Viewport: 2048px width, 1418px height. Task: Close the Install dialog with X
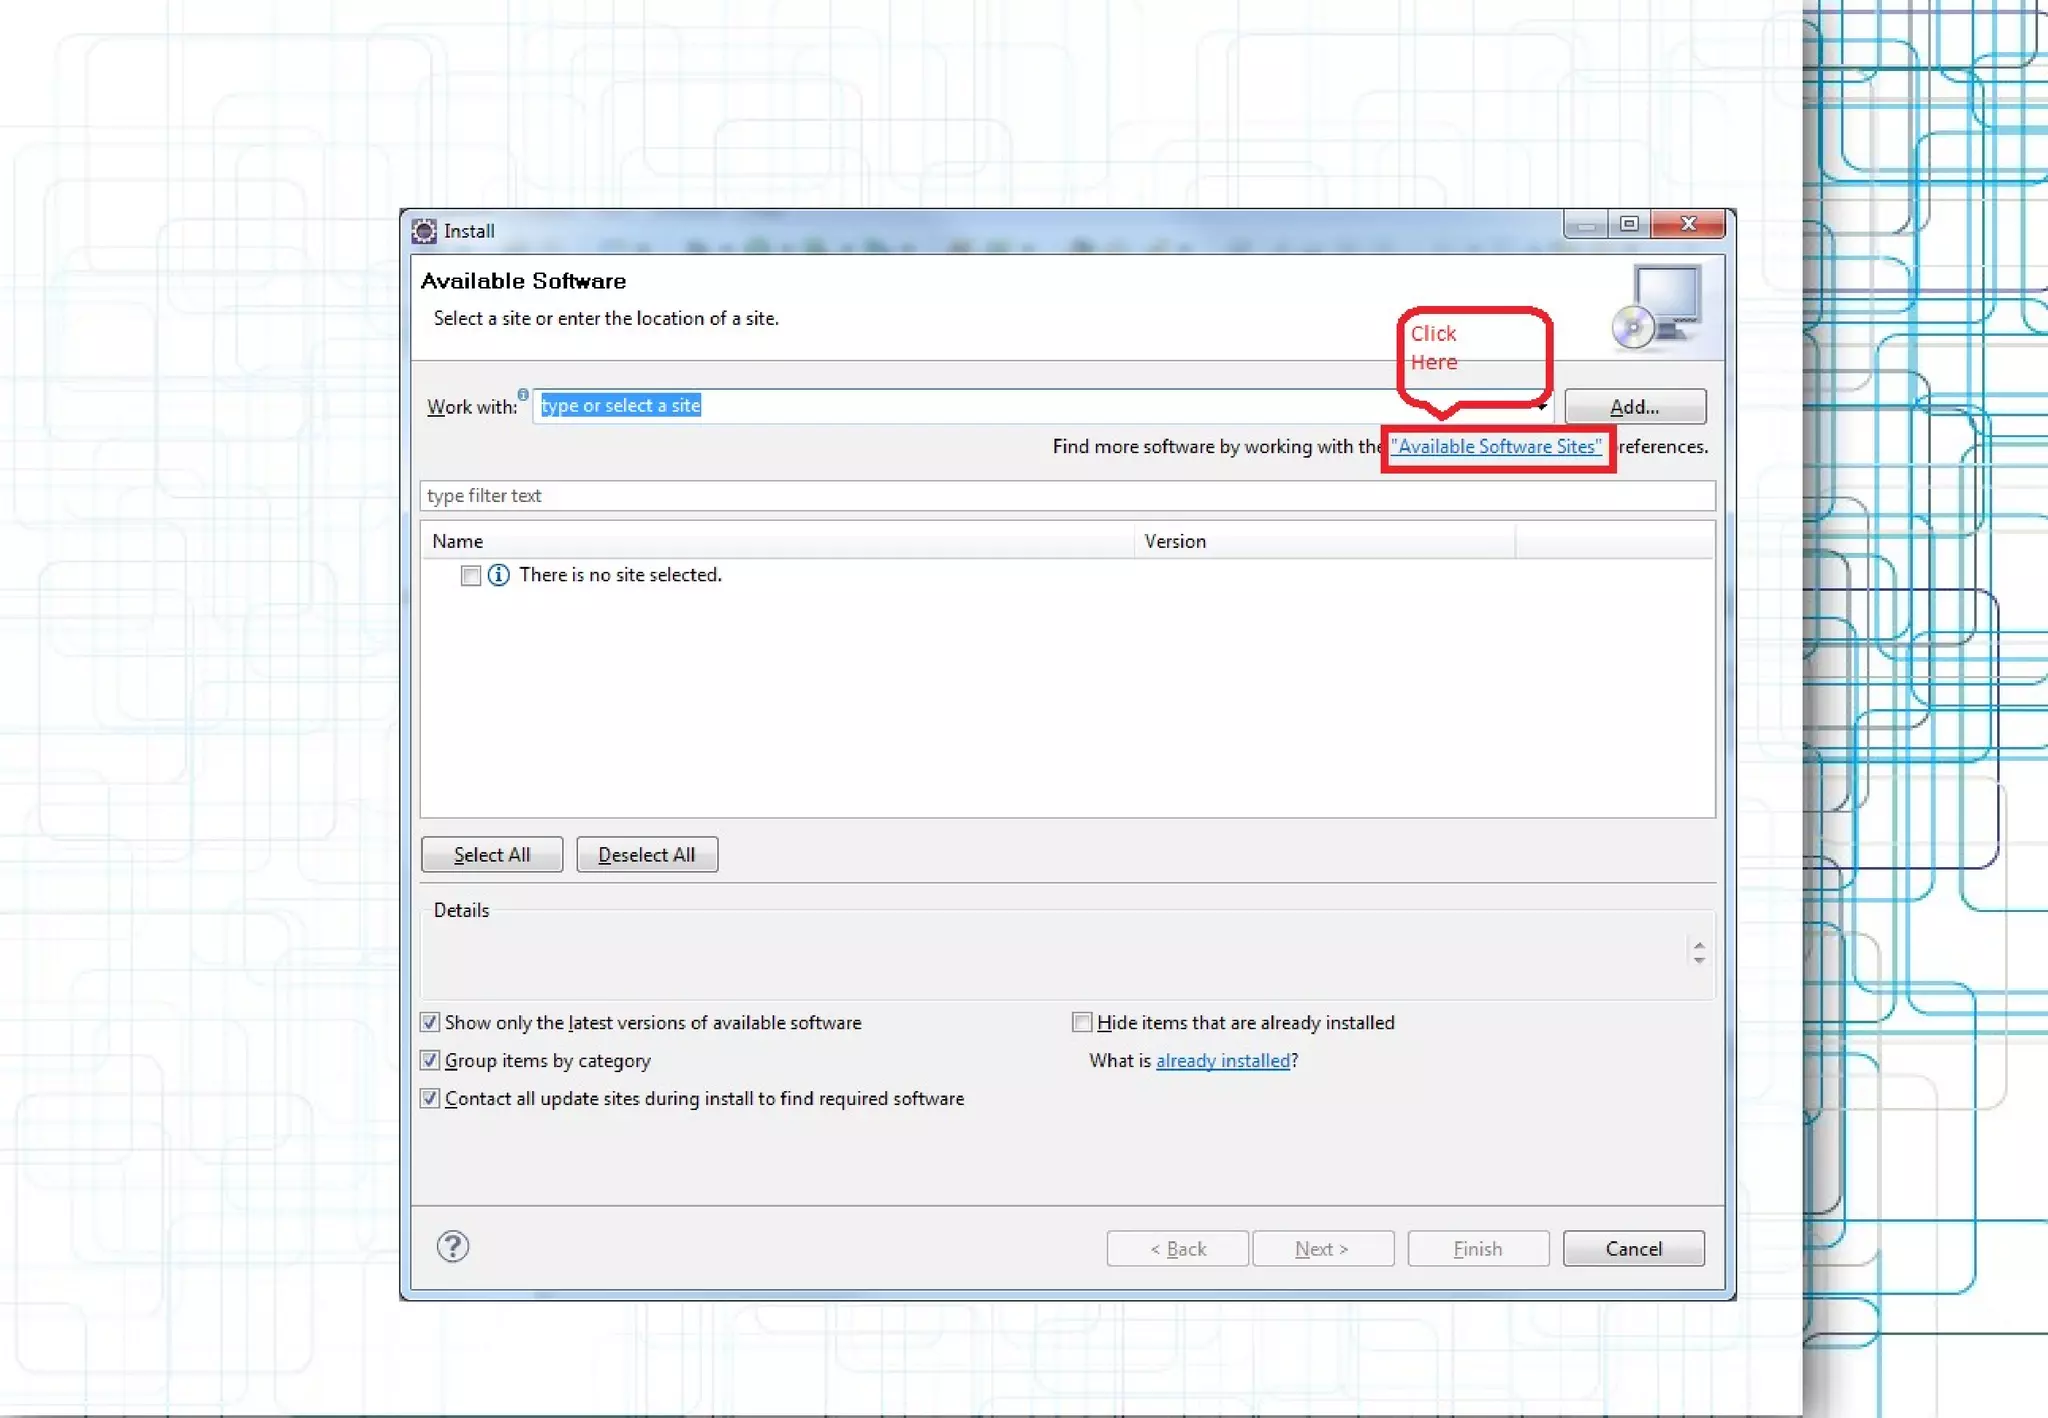coord(1688,224)
